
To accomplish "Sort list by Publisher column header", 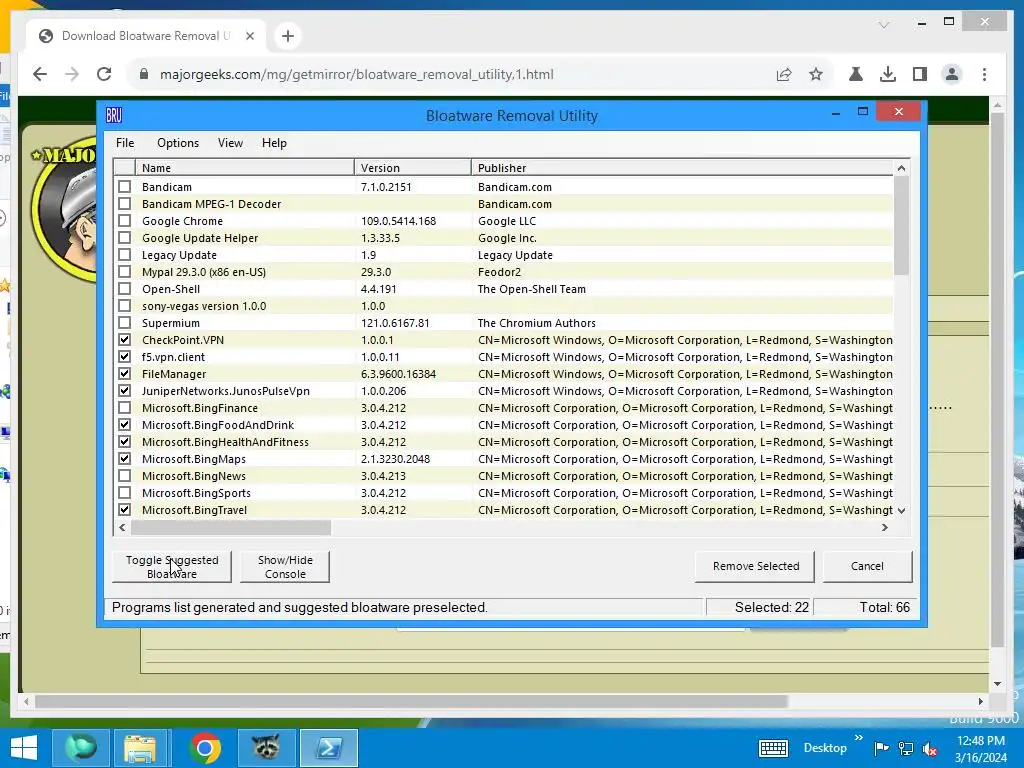I will pyautogui.click(x=682, y=168).
